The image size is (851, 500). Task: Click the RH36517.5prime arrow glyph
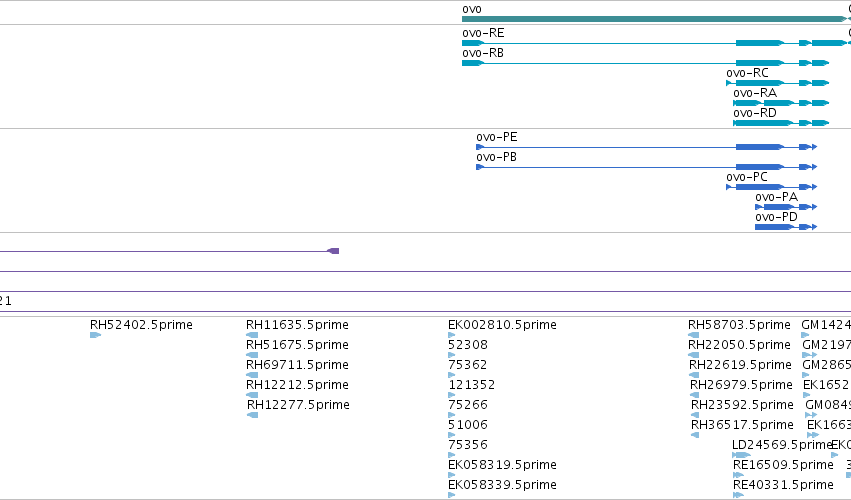[695, 435]
